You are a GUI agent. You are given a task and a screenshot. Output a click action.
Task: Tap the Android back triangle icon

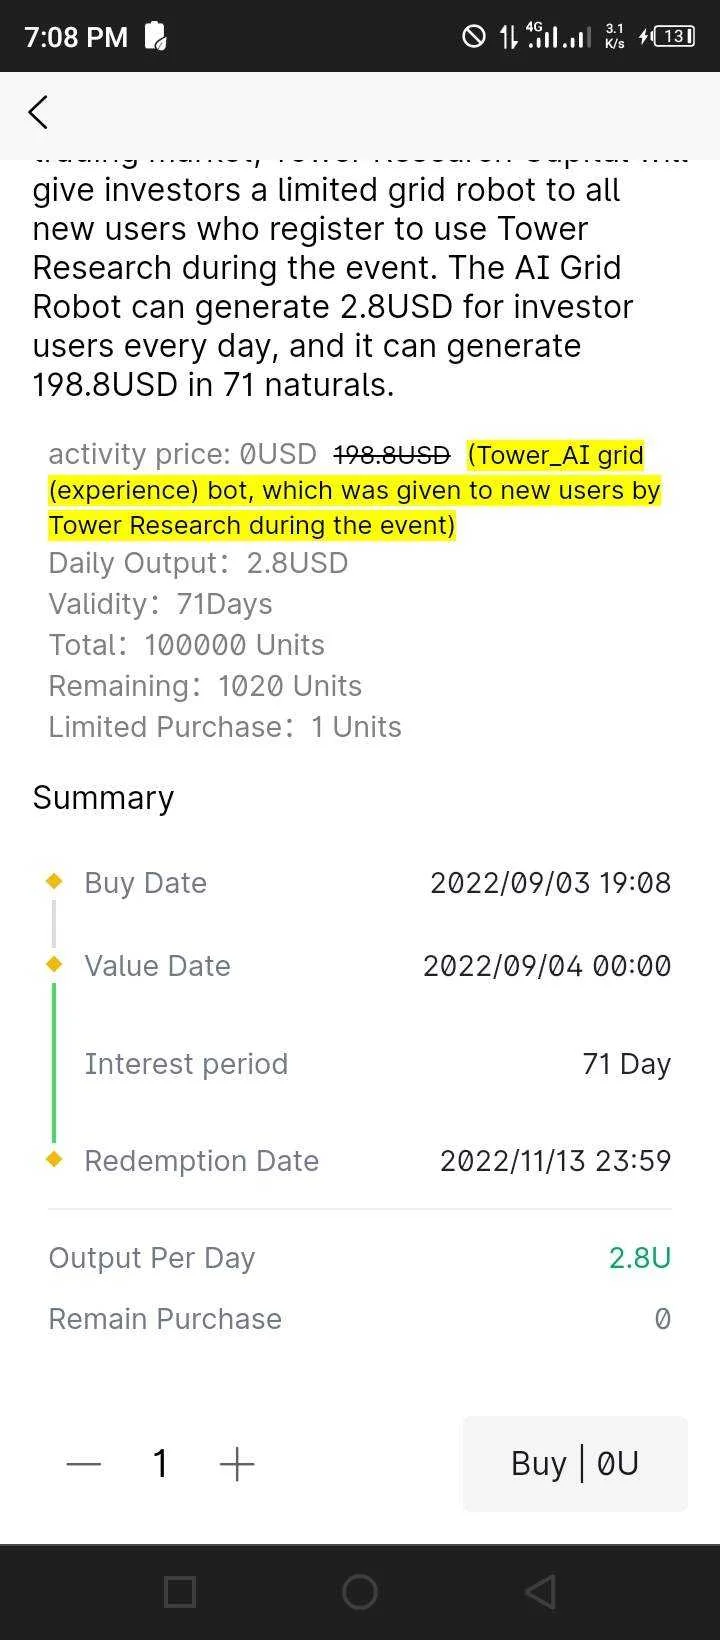pyautogui.click(x=540, y=1592)
